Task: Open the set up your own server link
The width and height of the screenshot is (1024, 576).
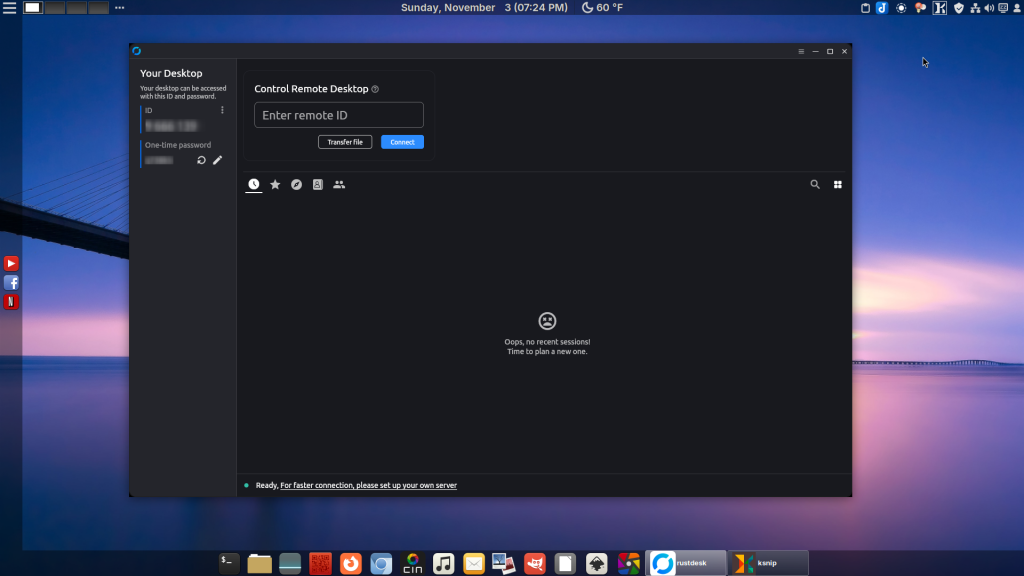Action: (368, 485)
